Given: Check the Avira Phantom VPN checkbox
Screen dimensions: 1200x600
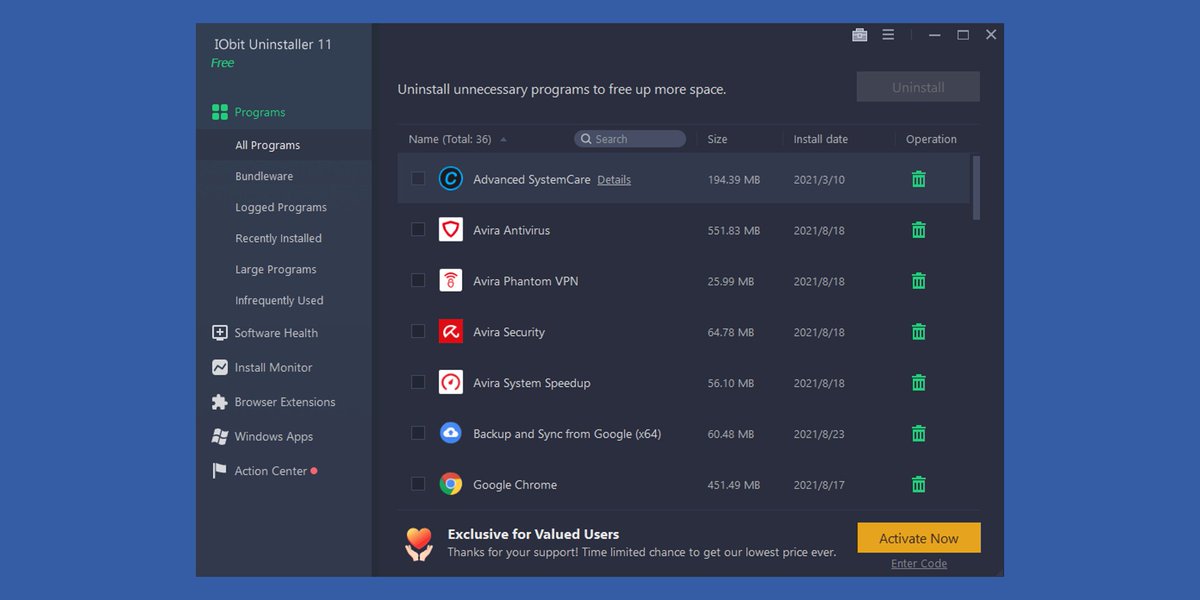Looking at the screenshot, I should [x=418, y=281].
